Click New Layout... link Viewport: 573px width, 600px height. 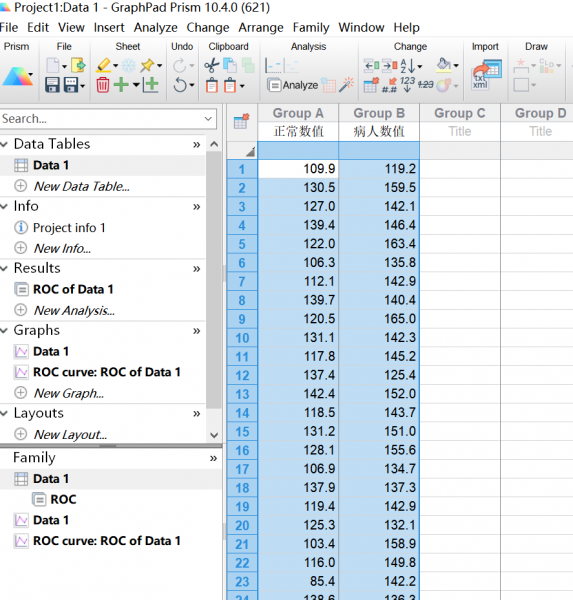(70, 434)
